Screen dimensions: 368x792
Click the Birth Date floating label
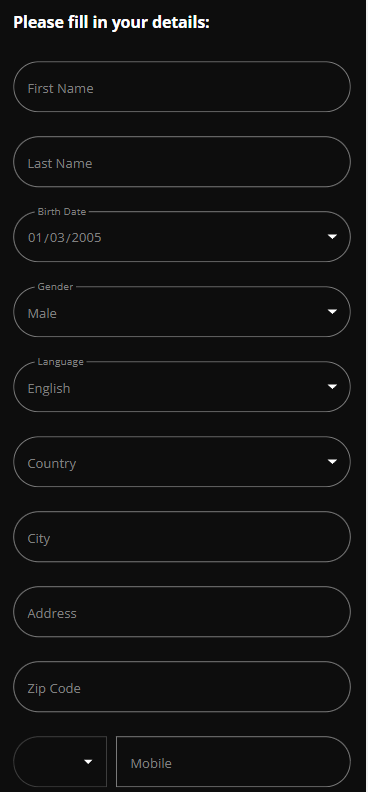tap(62, 212)
